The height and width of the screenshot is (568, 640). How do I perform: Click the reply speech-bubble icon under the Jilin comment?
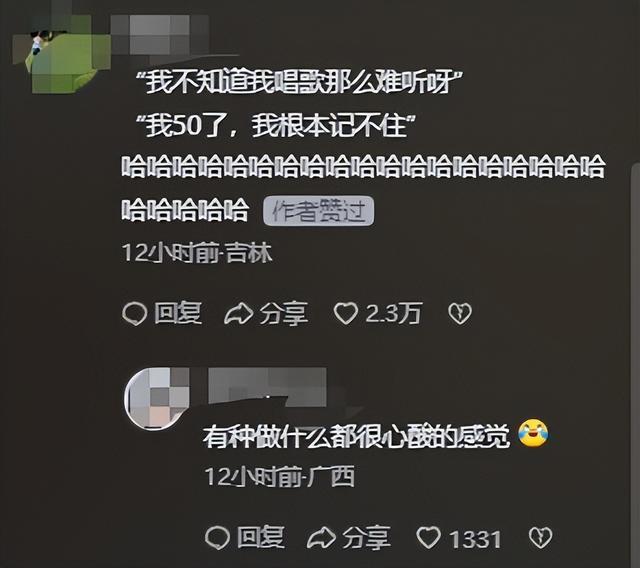point(134,314)
